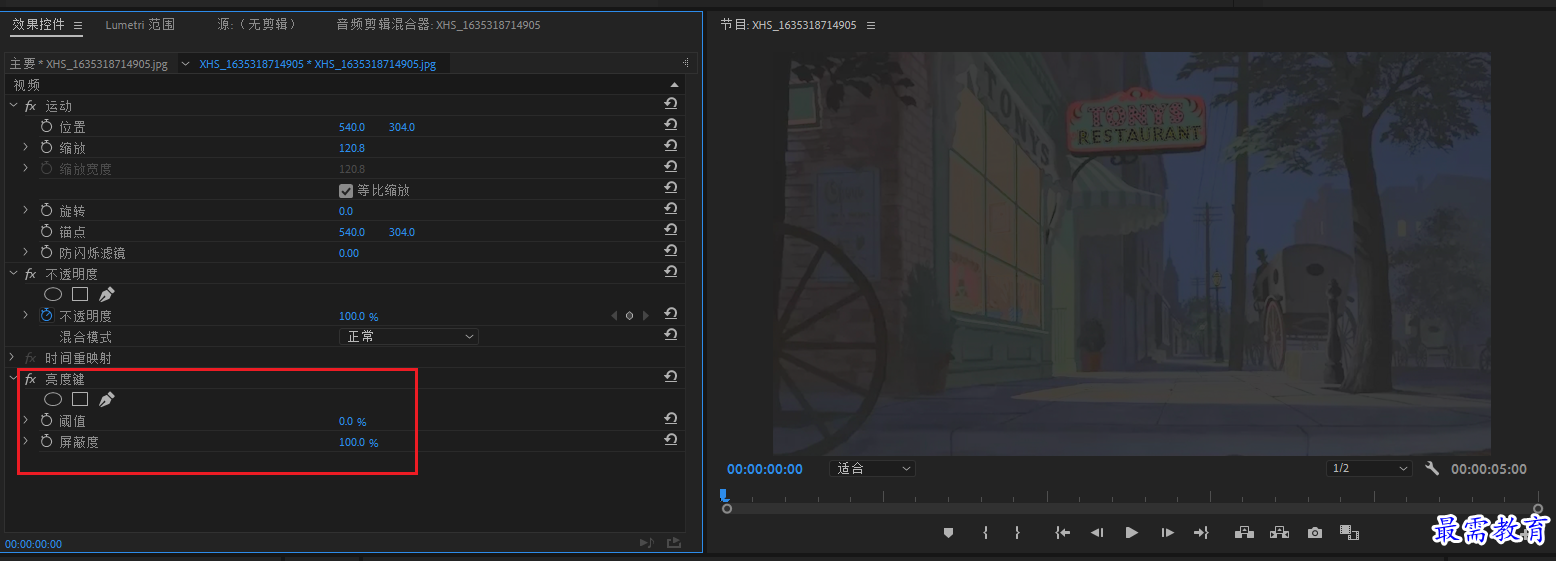
Task: Toggle animation stopwatch for 防闪烁滤镜
Action: [46, 252]
